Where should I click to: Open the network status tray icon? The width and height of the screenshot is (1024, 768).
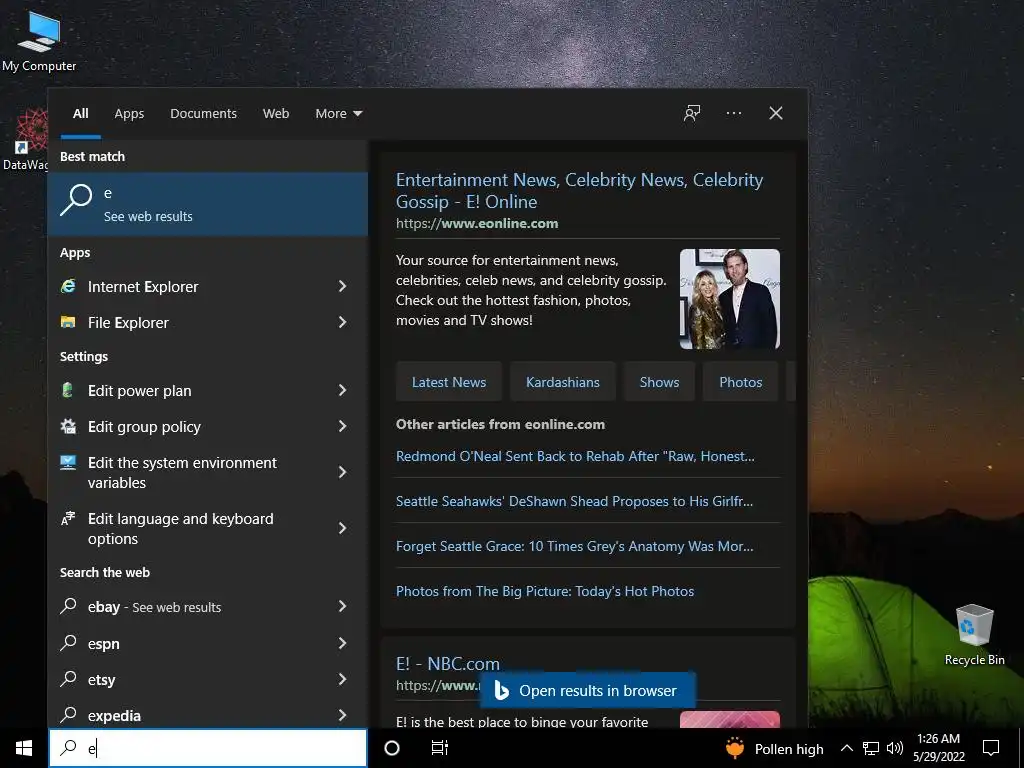pyautogui.click(x=871, y=748)
